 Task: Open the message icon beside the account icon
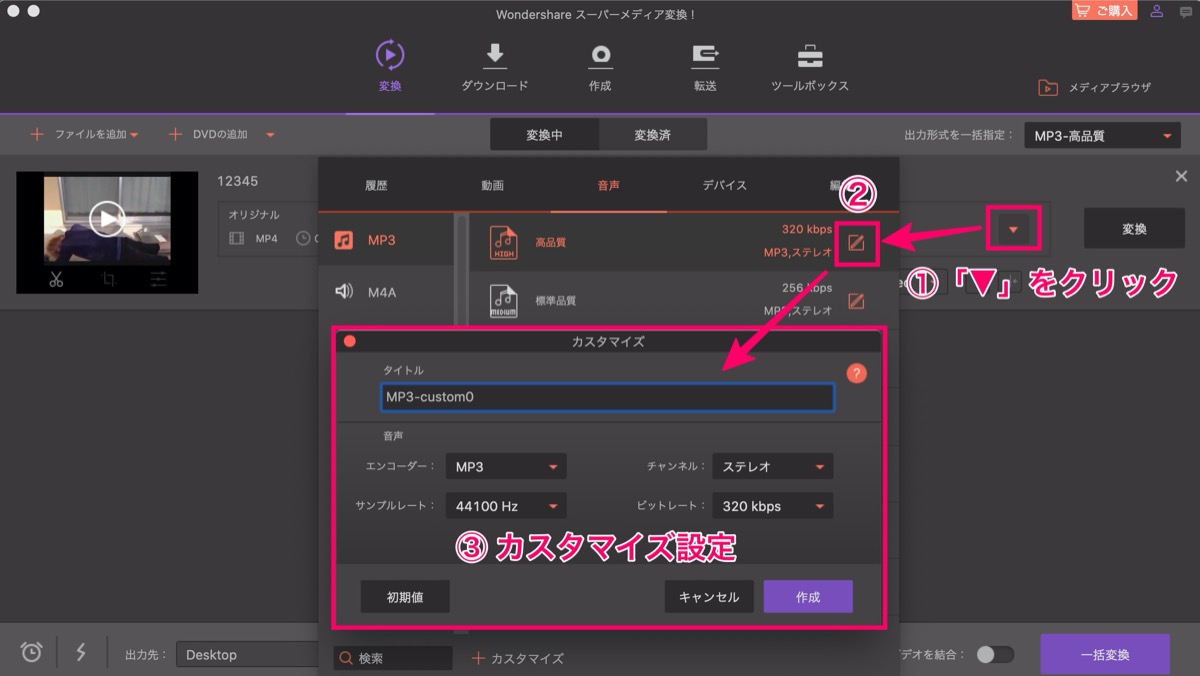pos(1184,11)
